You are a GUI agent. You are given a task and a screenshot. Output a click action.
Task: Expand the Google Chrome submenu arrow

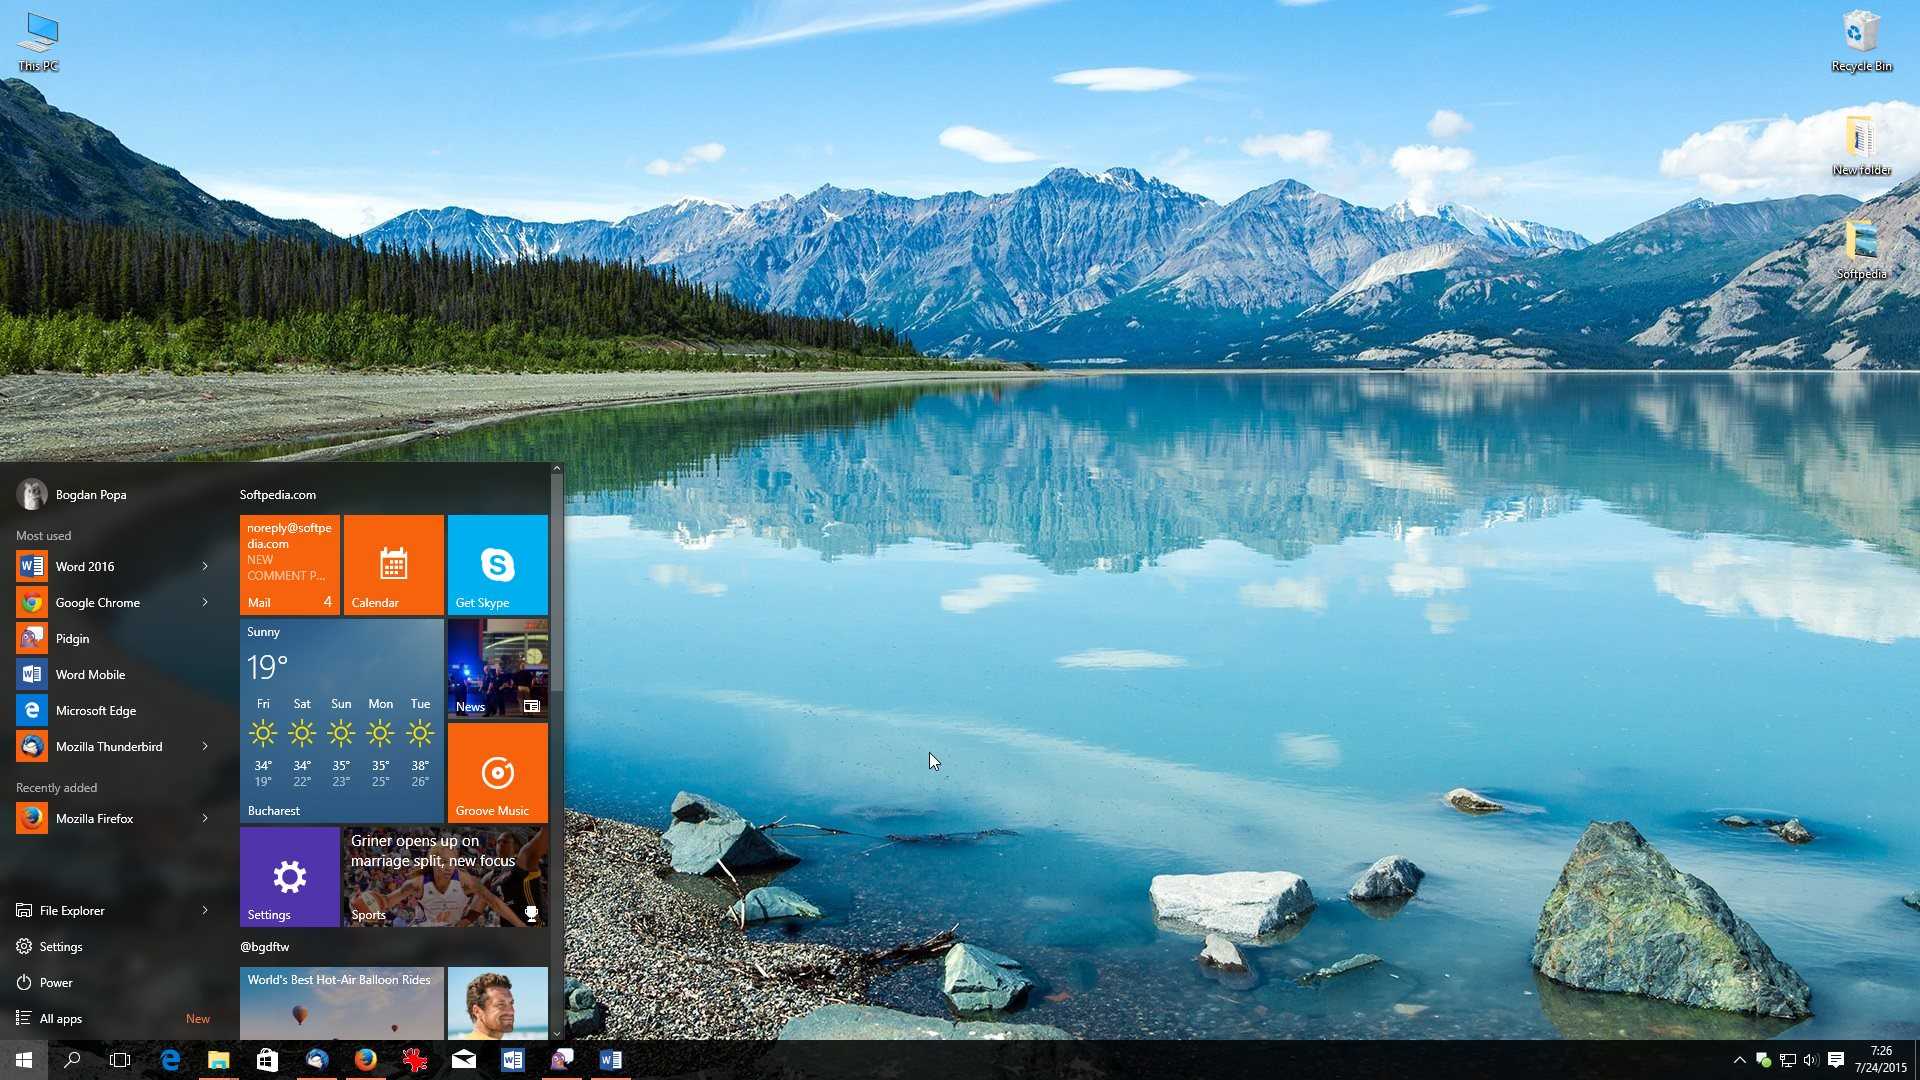tap(204, 601)
